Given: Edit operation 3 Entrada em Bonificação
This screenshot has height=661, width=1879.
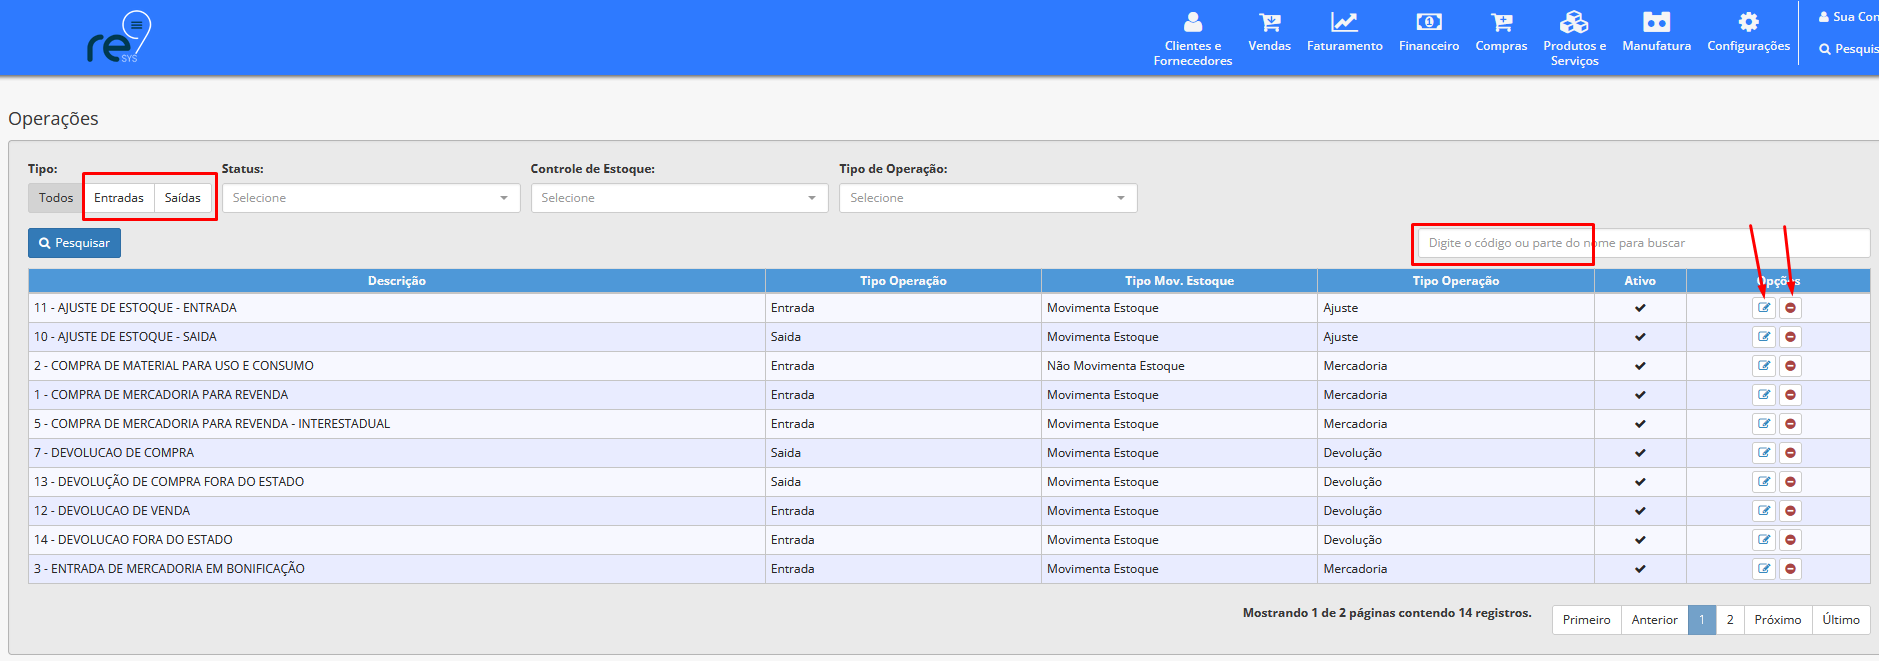Looking at the screenshot, I should coord(1764,569).
